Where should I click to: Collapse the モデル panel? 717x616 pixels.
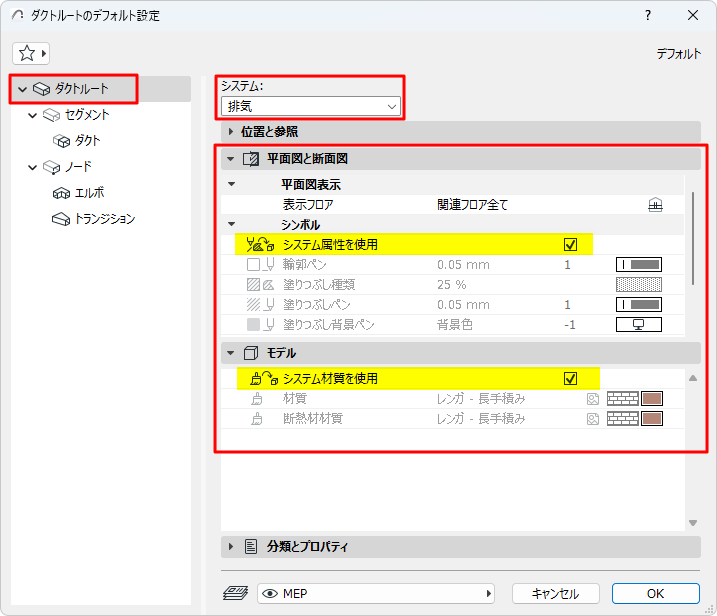click(x=231, y=353)
